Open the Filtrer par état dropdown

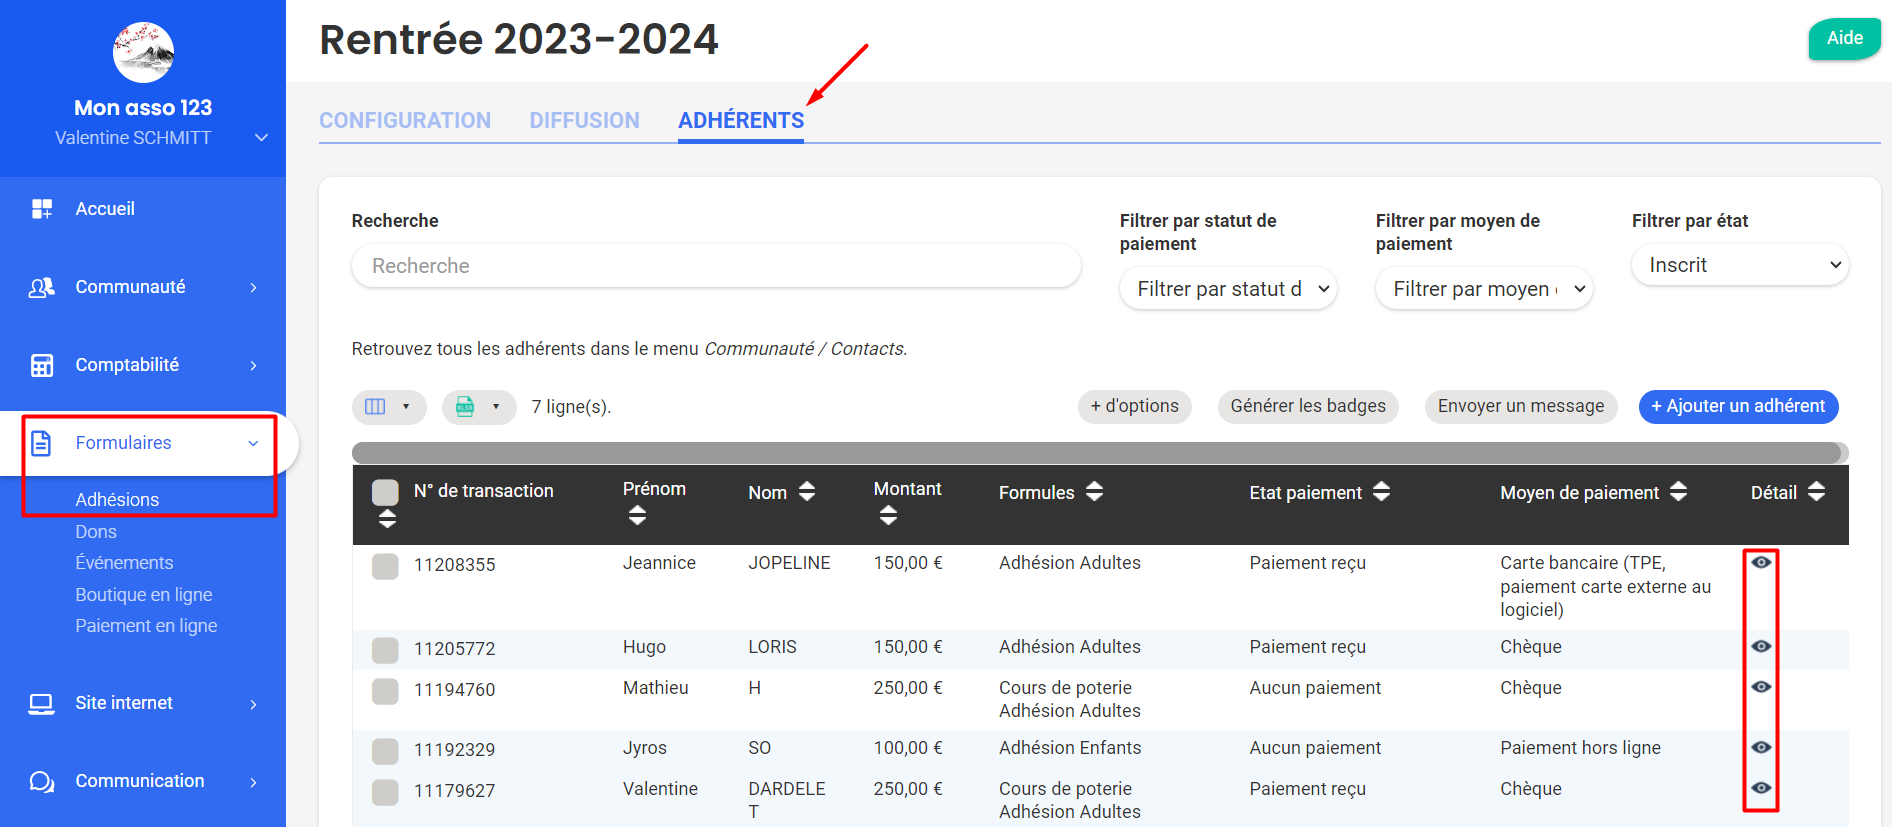pos(1740,265)
